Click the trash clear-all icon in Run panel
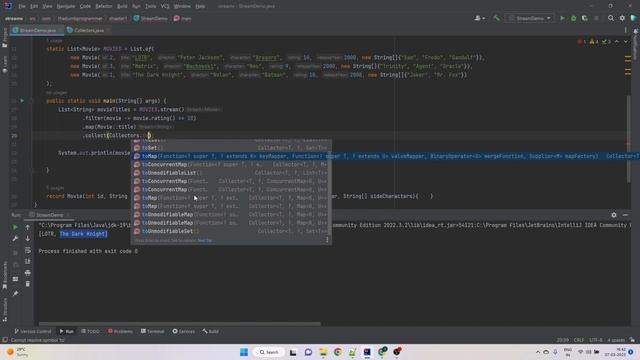Image resolution: width=640 pixels, height=360 pixels. tap(28, 284)
